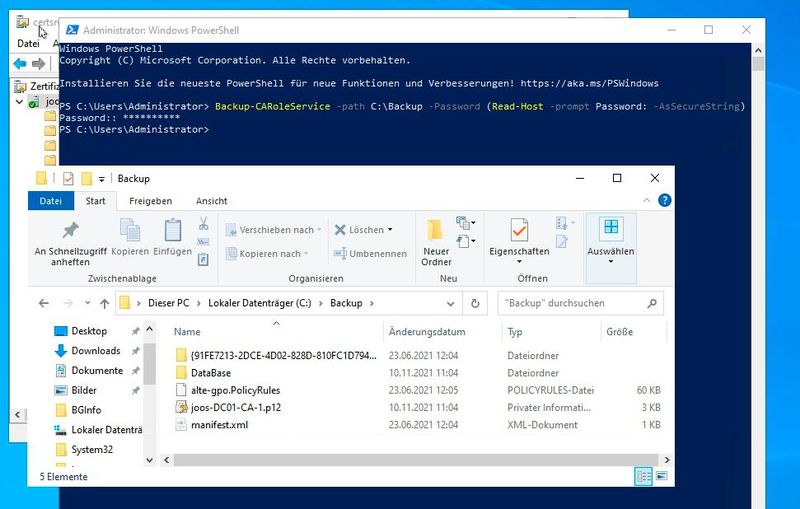This screenshot has width=800, height=509.
Task: Click the paste shortcut icon in Zwischenablage
Action: (x=203, y=260)
